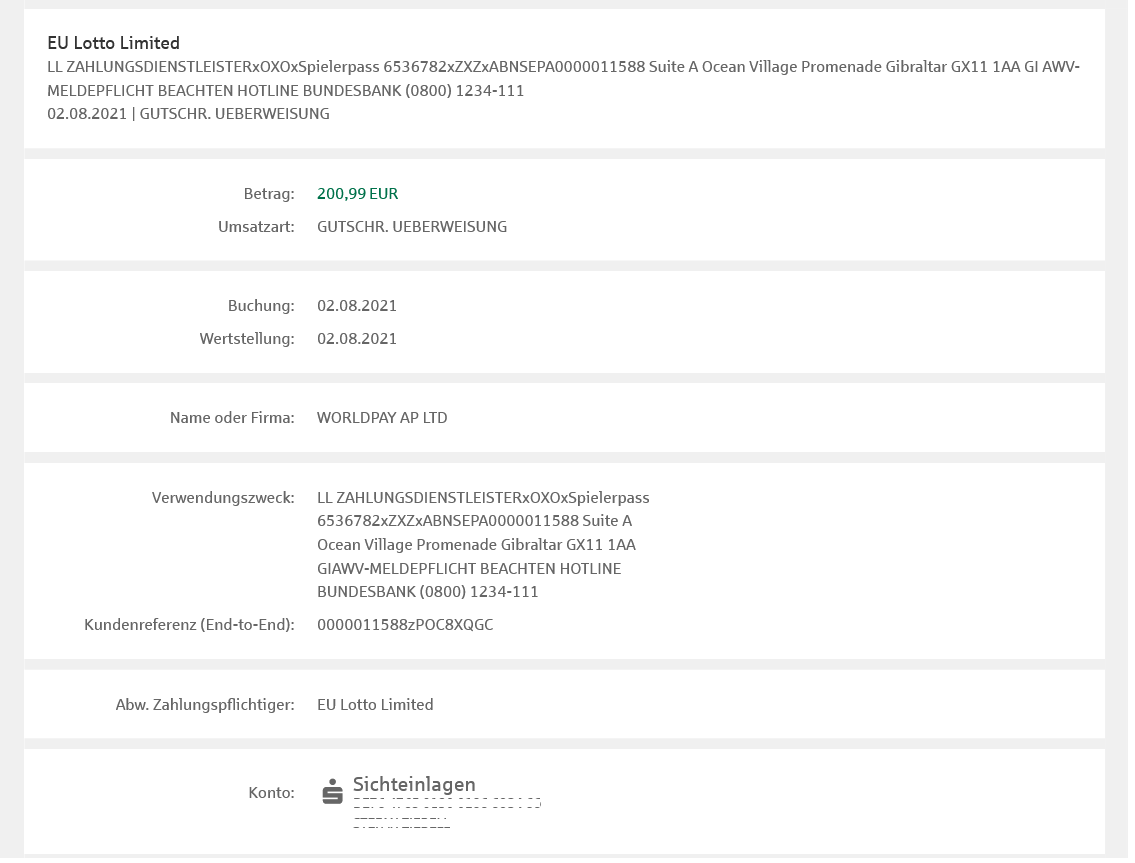
Task: Select the Wertstellung date 02.08.2021
Action: tap(357, 339)
